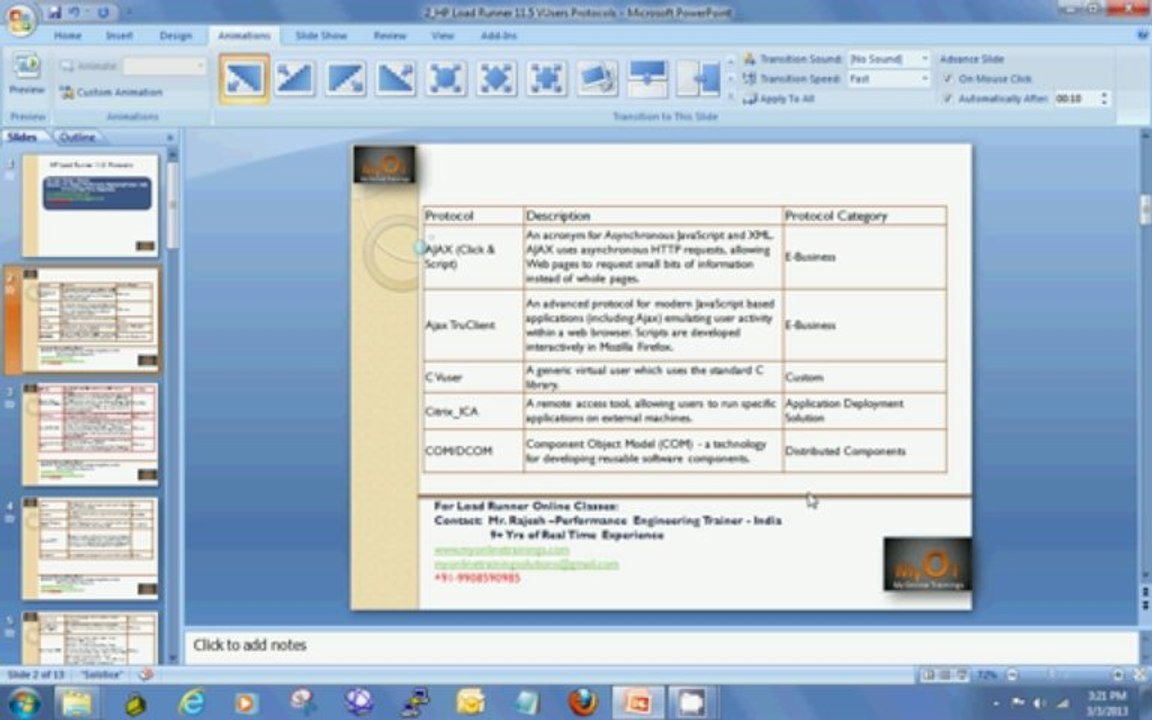Increase Automatically After time with spinner up
The width and height of the screenshot is (1152, 720).
1104,95
